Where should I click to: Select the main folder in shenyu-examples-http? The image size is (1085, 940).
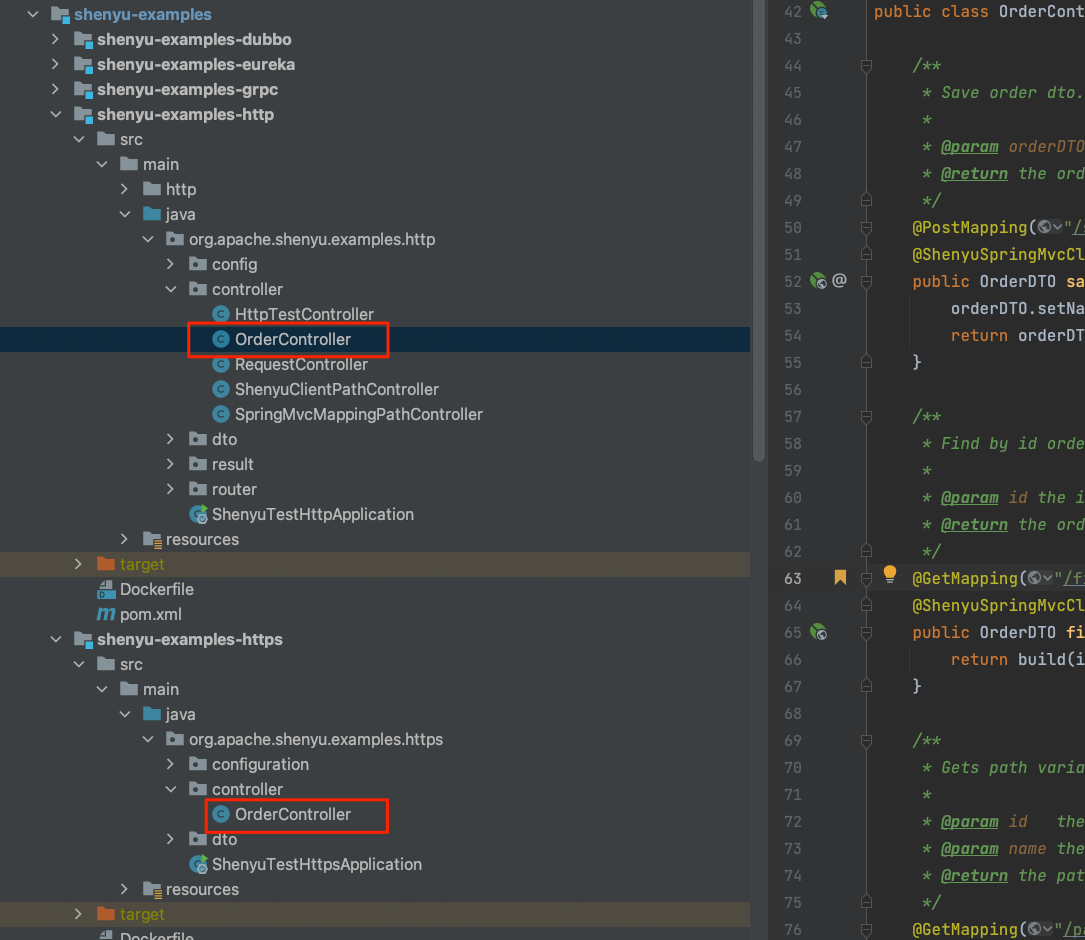tap(161, 164)
